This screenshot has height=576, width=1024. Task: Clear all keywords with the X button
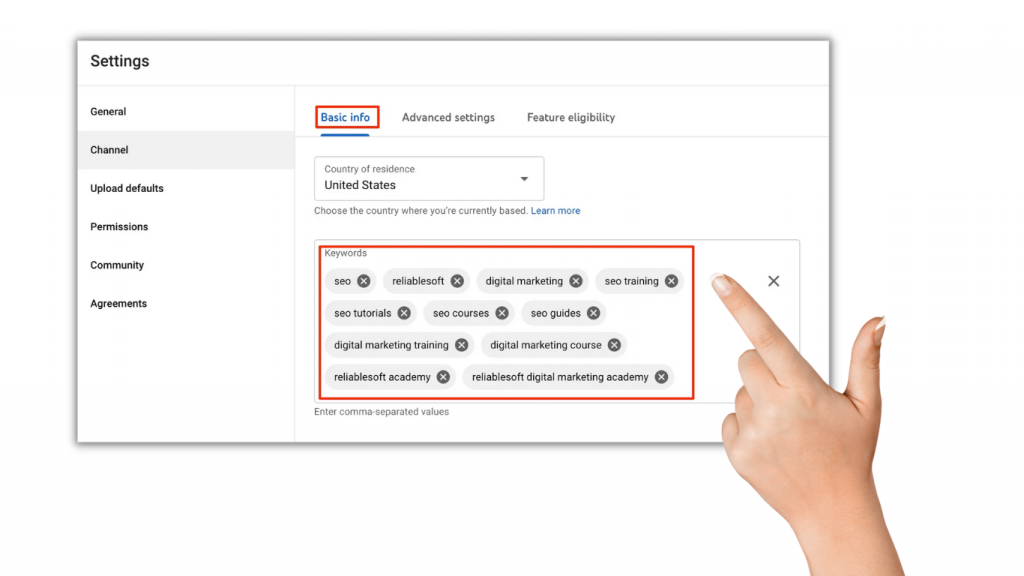pos(773,281)
